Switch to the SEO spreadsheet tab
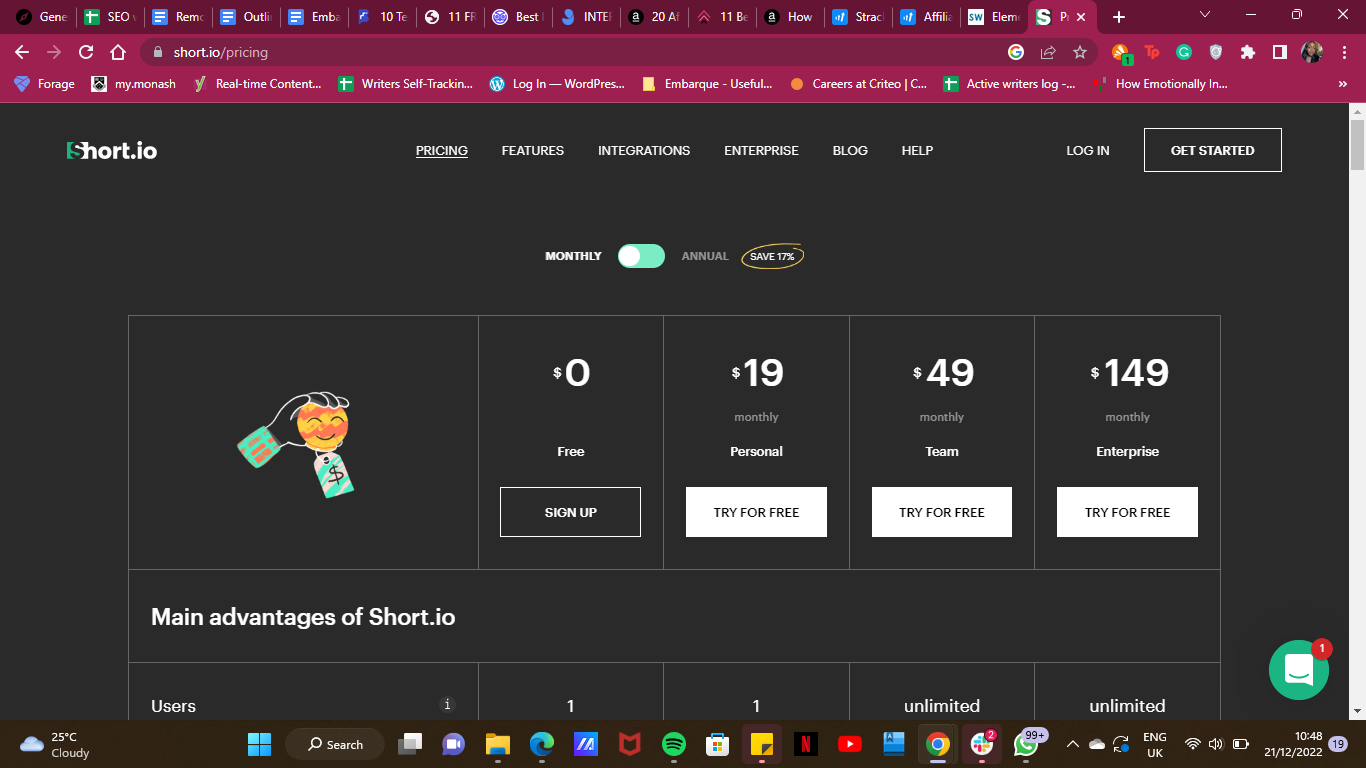The image size is (1366, 768). point(108,17)
